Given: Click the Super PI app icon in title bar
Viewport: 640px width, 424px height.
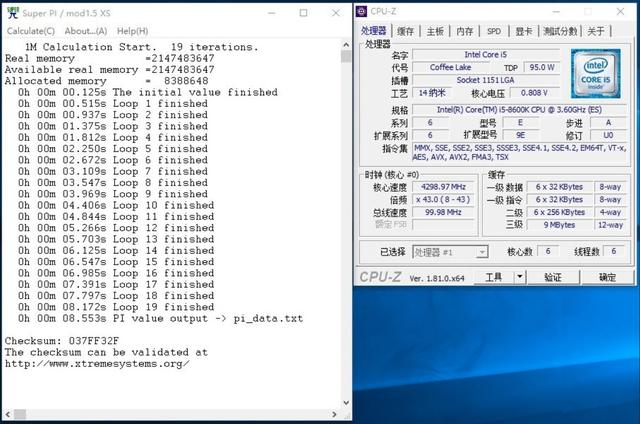Looking at the screenshot, I should point(13,13).
